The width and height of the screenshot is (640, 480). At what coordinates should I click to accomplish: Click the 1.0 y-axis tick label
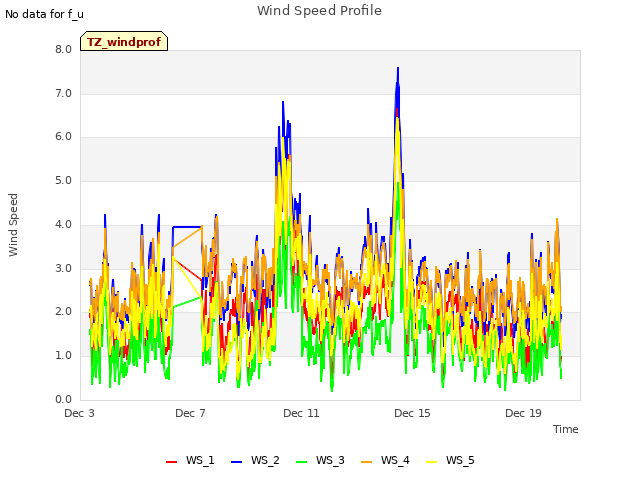pyautogui.click(x=63, y=356)
